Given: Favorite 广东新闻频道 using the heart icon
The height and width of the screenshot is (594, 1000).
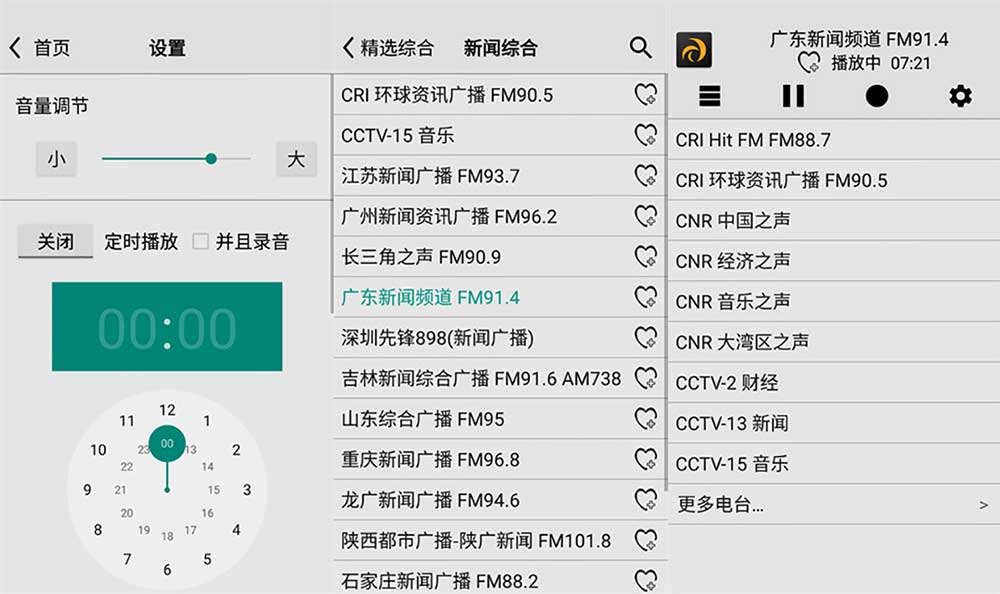Looking at the screenshot, I should (x=645, y=296).
